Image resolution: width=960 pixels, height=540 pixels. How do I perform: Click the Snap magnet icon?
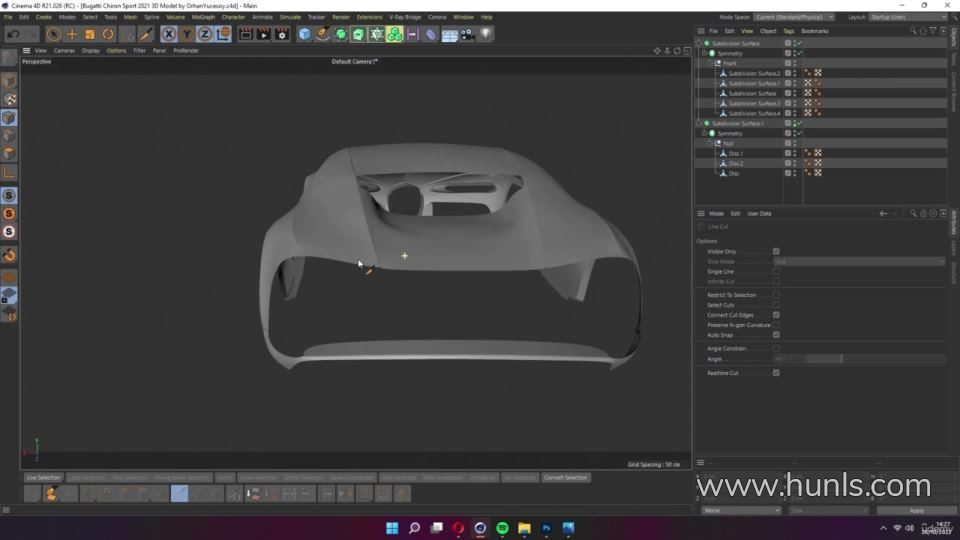tap(9, 255)
